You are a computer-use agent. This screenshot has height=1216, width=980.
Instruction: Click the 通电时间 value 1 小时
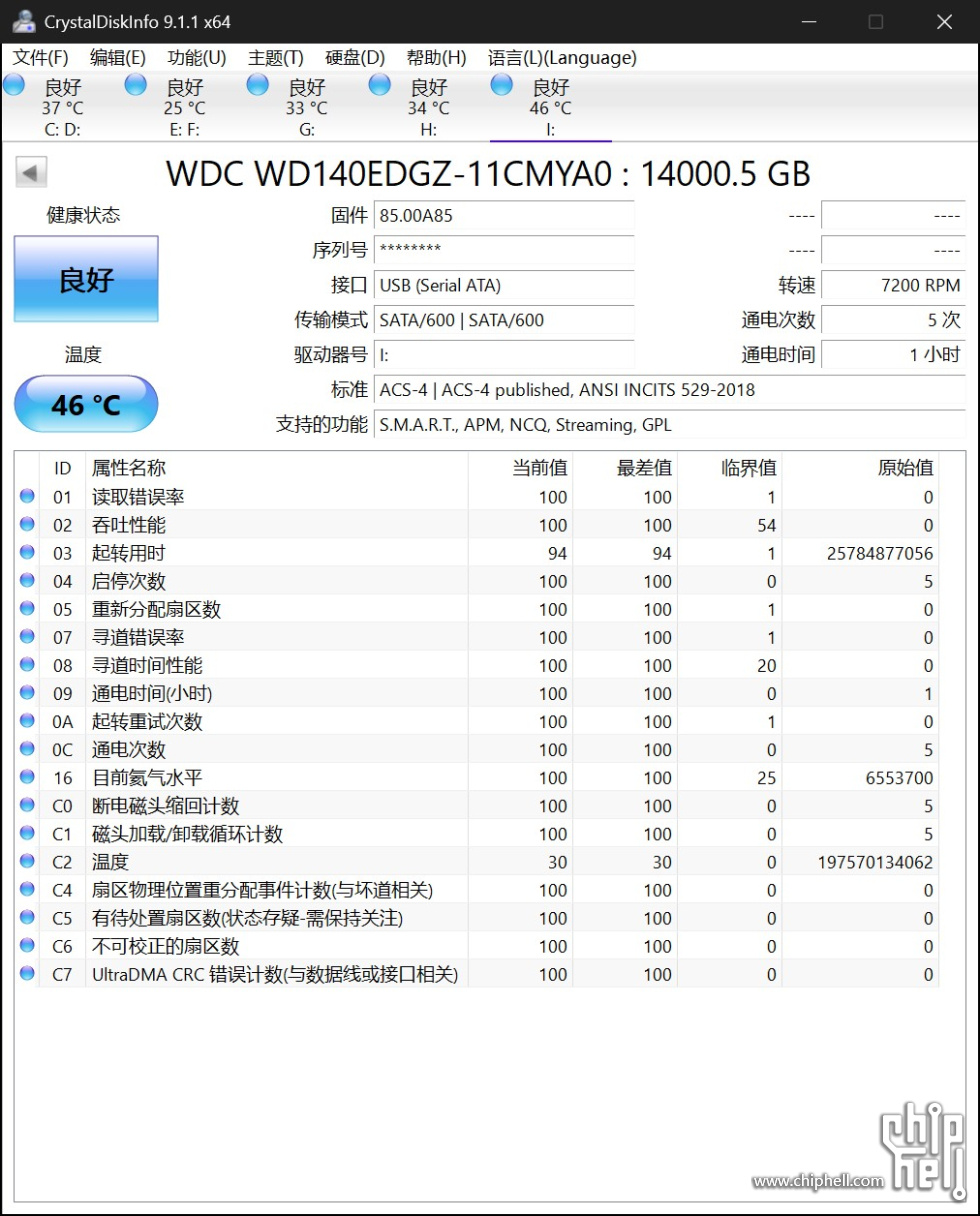click(894, 354)
